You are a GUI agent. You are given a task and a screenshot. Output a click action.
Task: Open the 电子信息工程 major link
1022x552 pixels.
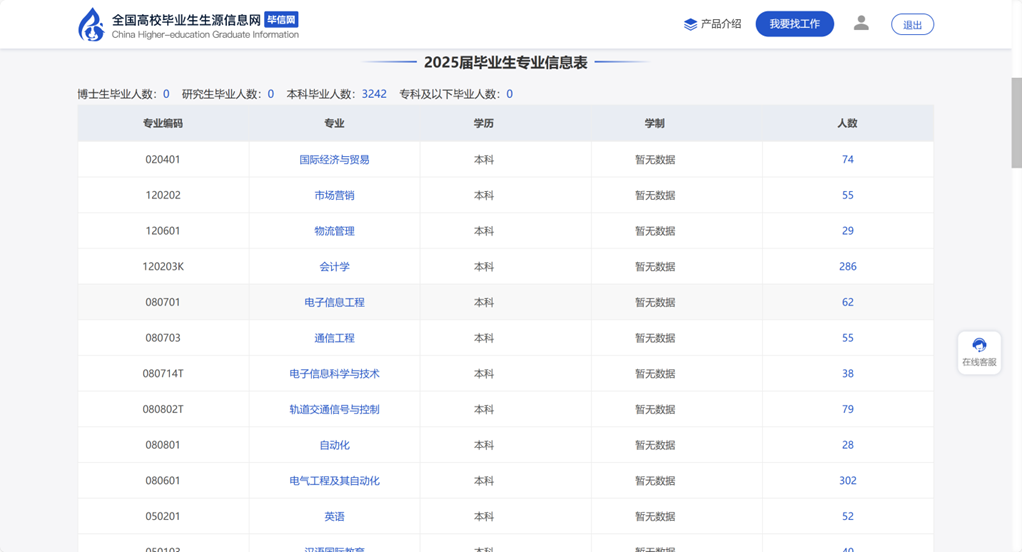334,302
